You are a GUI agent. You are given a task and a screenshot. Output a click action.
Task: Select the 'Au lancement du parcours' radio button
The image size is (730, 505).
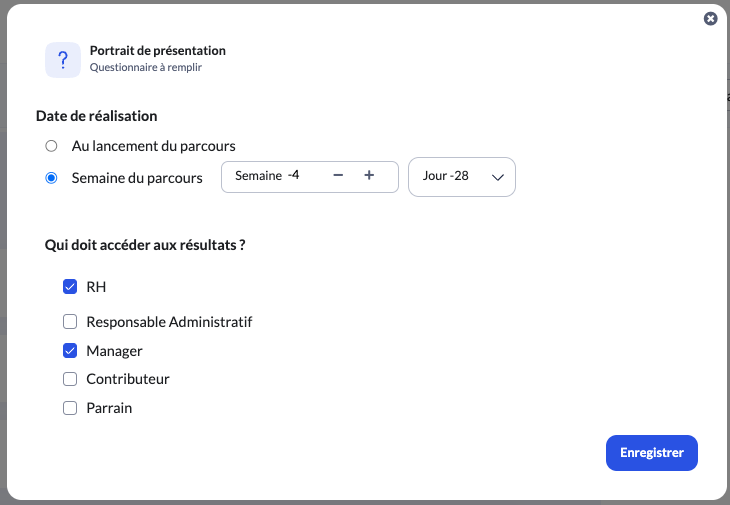coord(51,146)
